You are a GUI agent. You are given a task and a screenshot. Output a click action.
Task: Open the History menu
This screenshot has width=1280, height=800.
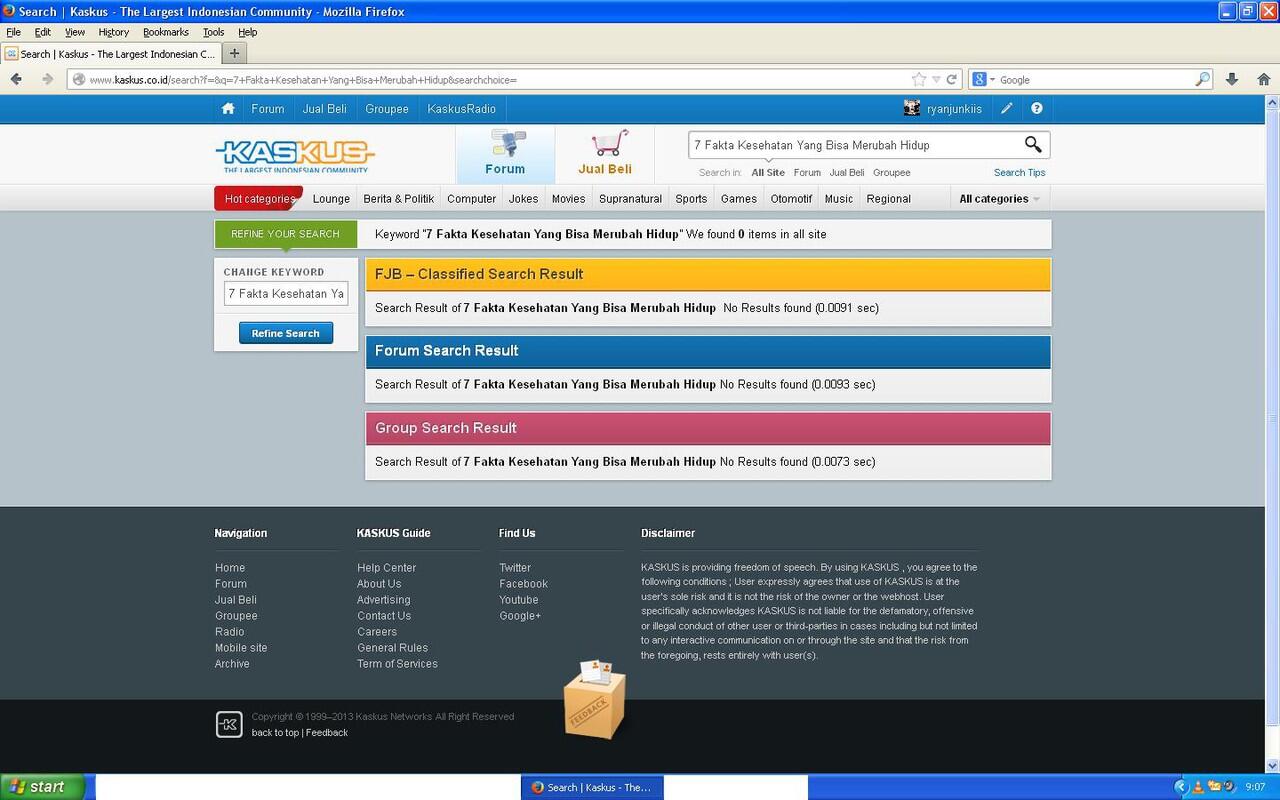[x=114, y=32]
